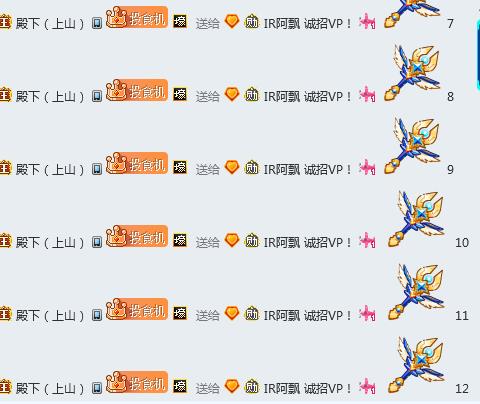480x404 pixels.
Task: Click the phone icon in gift row 11
Action: click(x=97, y=315)
